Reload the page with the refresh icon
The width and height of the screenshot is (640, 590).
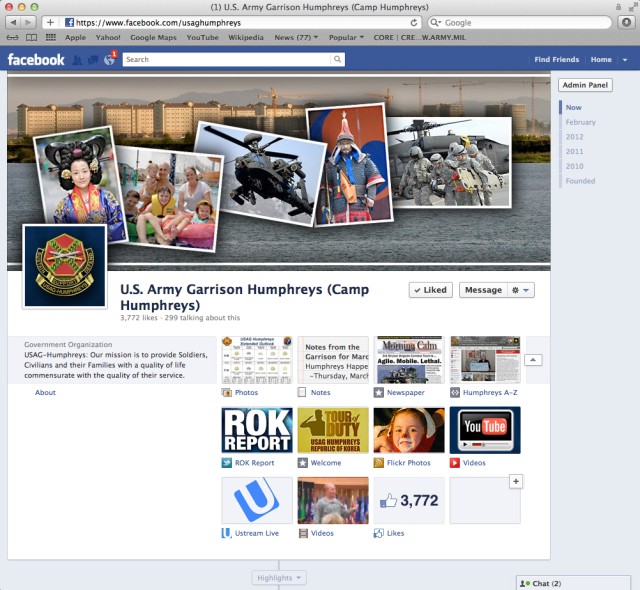coord(413,22)
